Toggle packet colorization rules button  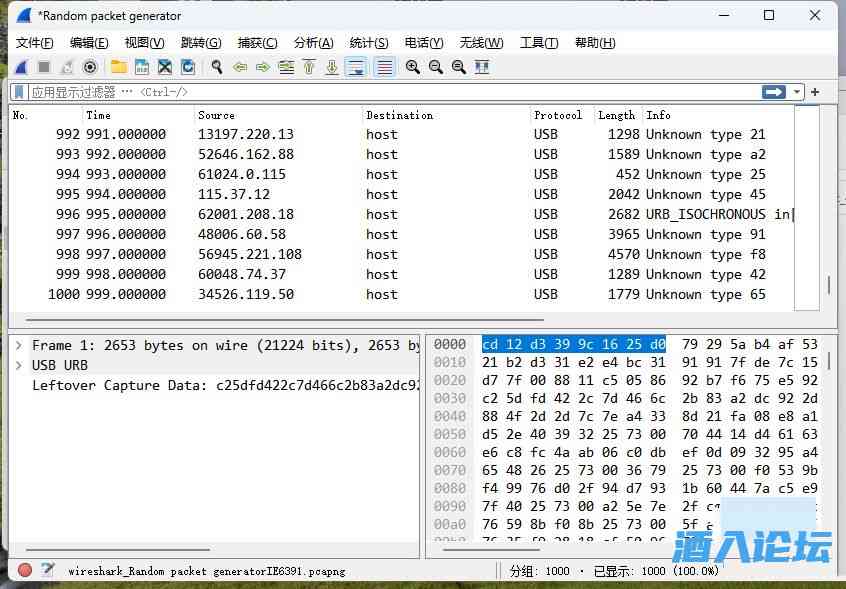(x=384, y=67)
